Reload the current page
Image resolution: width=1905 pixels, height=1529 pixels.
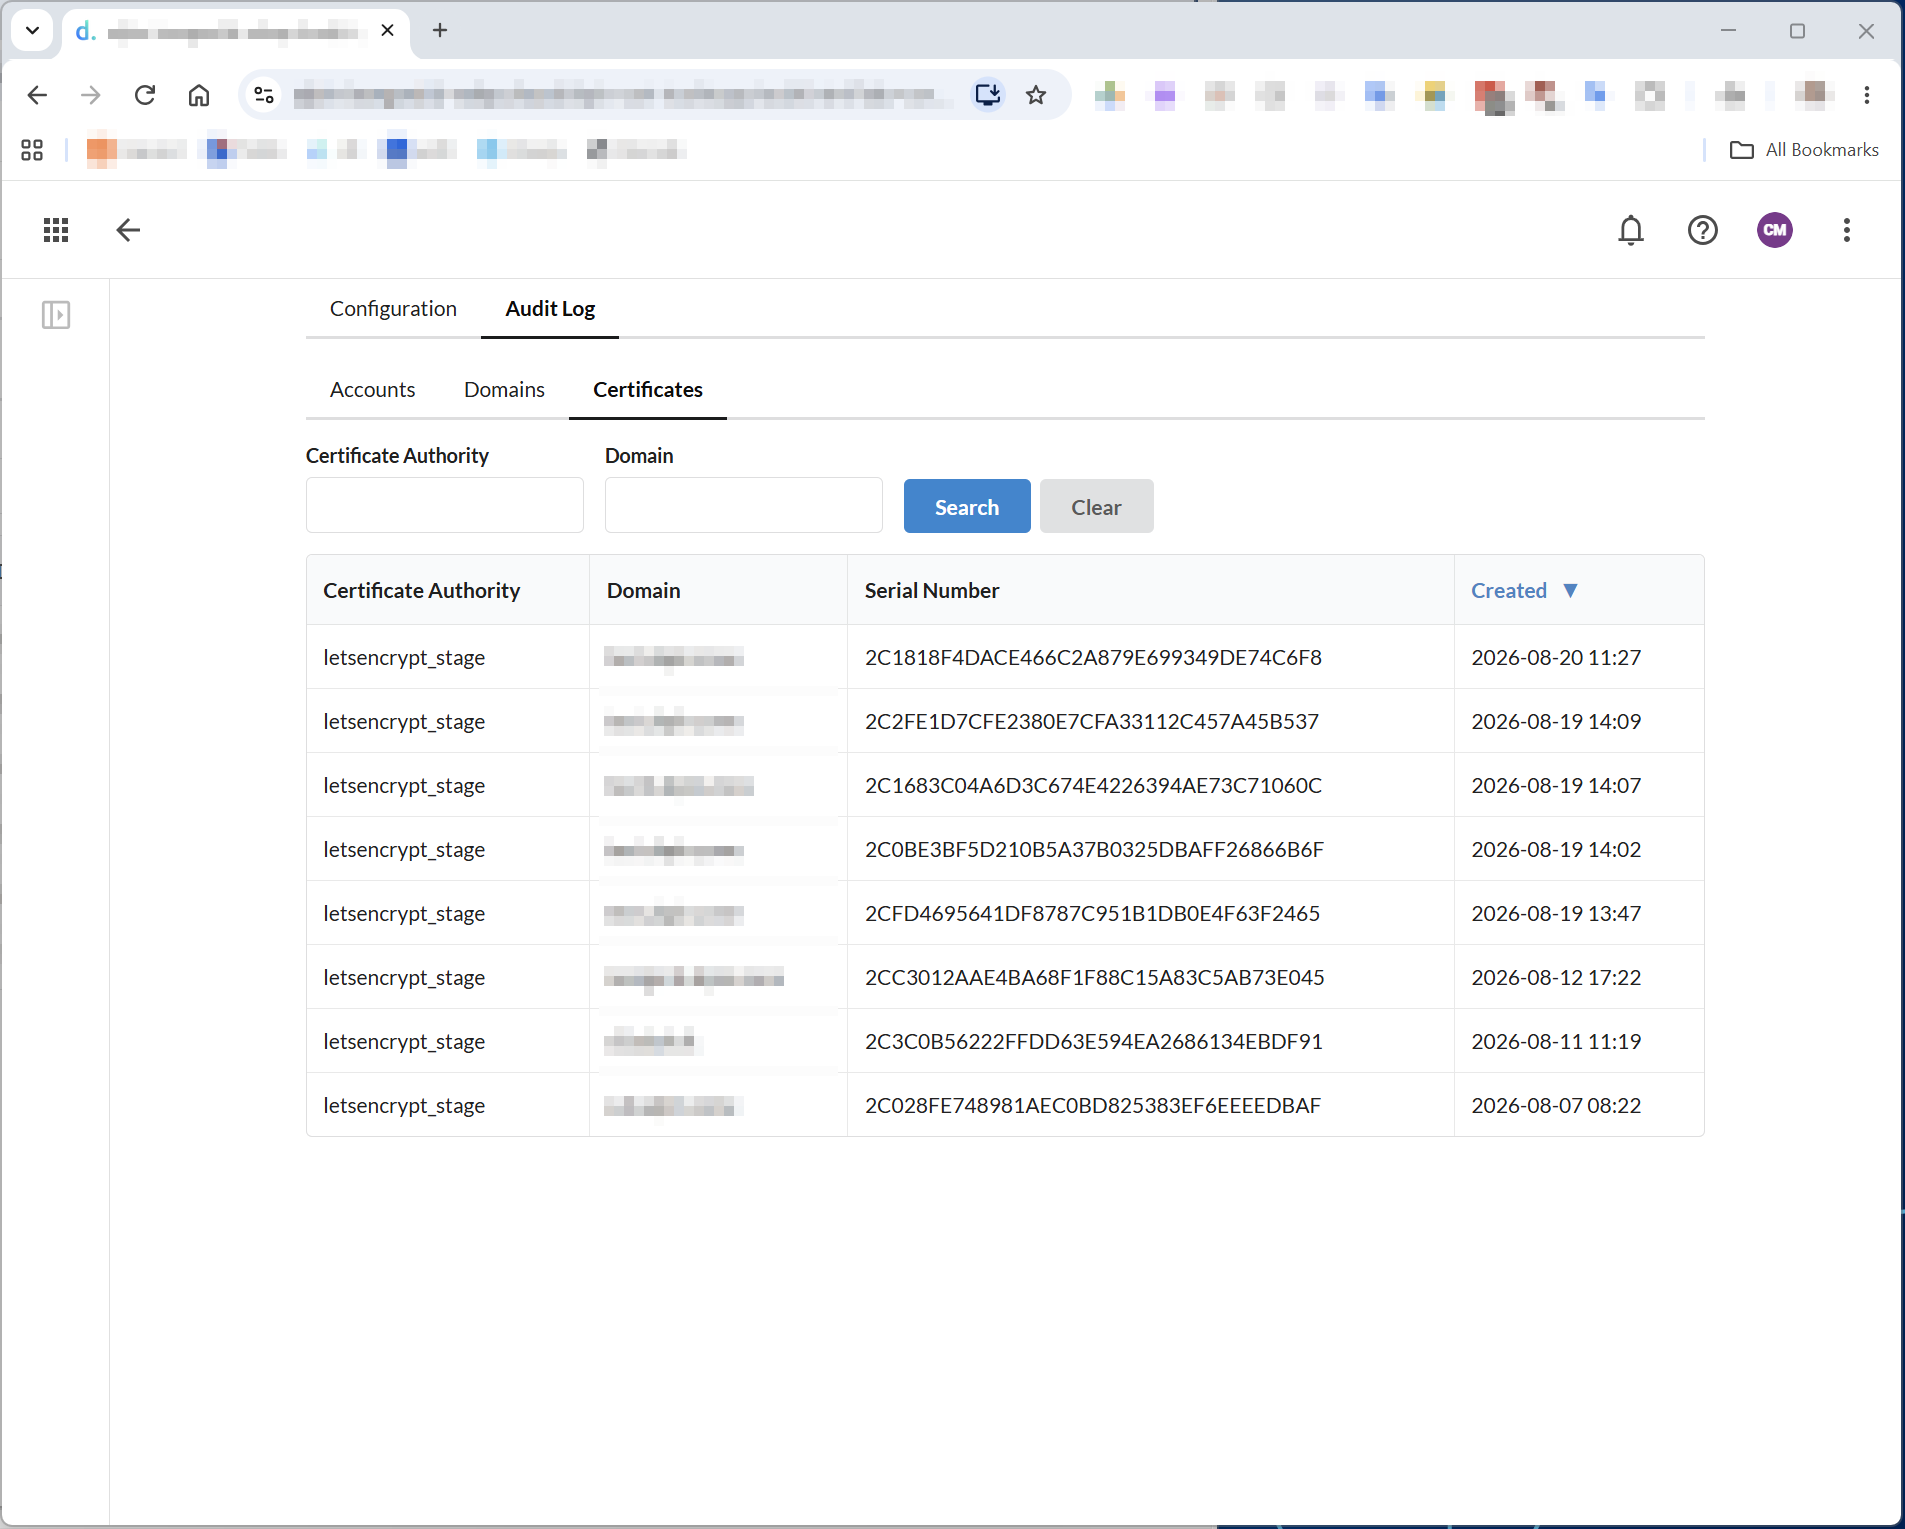(x=145, y=95)
